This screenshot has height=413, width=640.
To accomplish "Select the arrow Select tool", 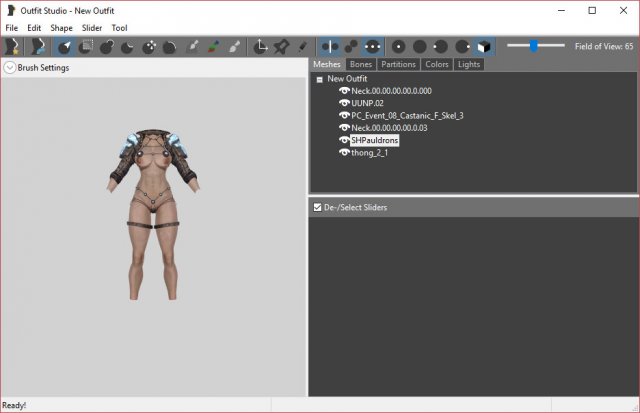I will pos(66,46).
